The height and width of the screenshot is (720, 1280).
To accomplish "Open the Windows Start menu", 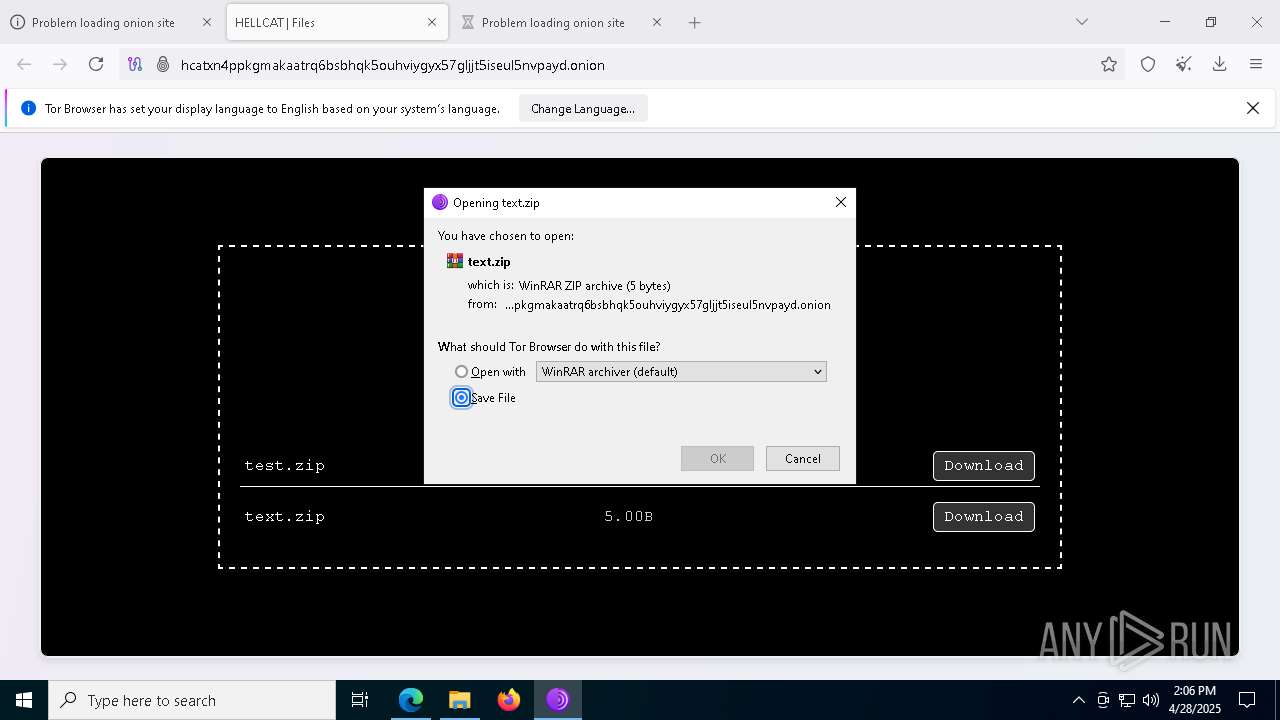I will [24, 700].
